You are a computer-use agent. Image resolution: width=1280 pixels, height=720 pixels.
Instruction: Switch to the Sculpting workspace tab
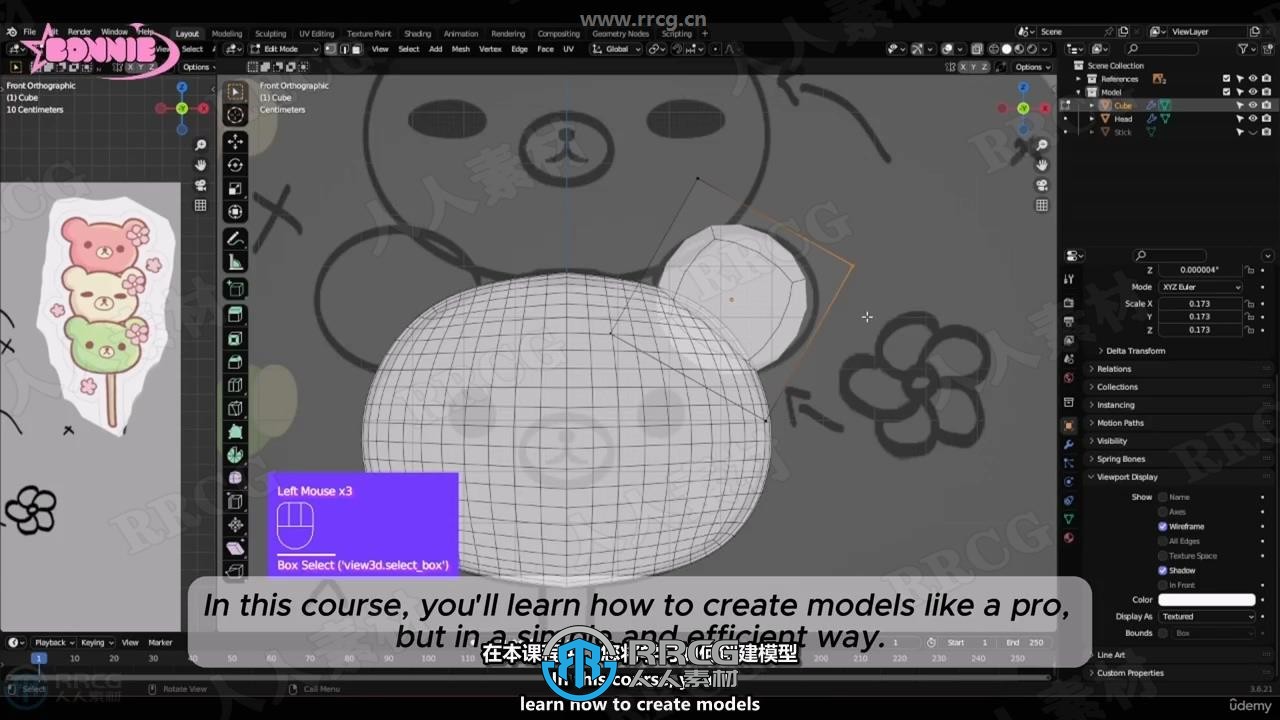click(270, 33)
